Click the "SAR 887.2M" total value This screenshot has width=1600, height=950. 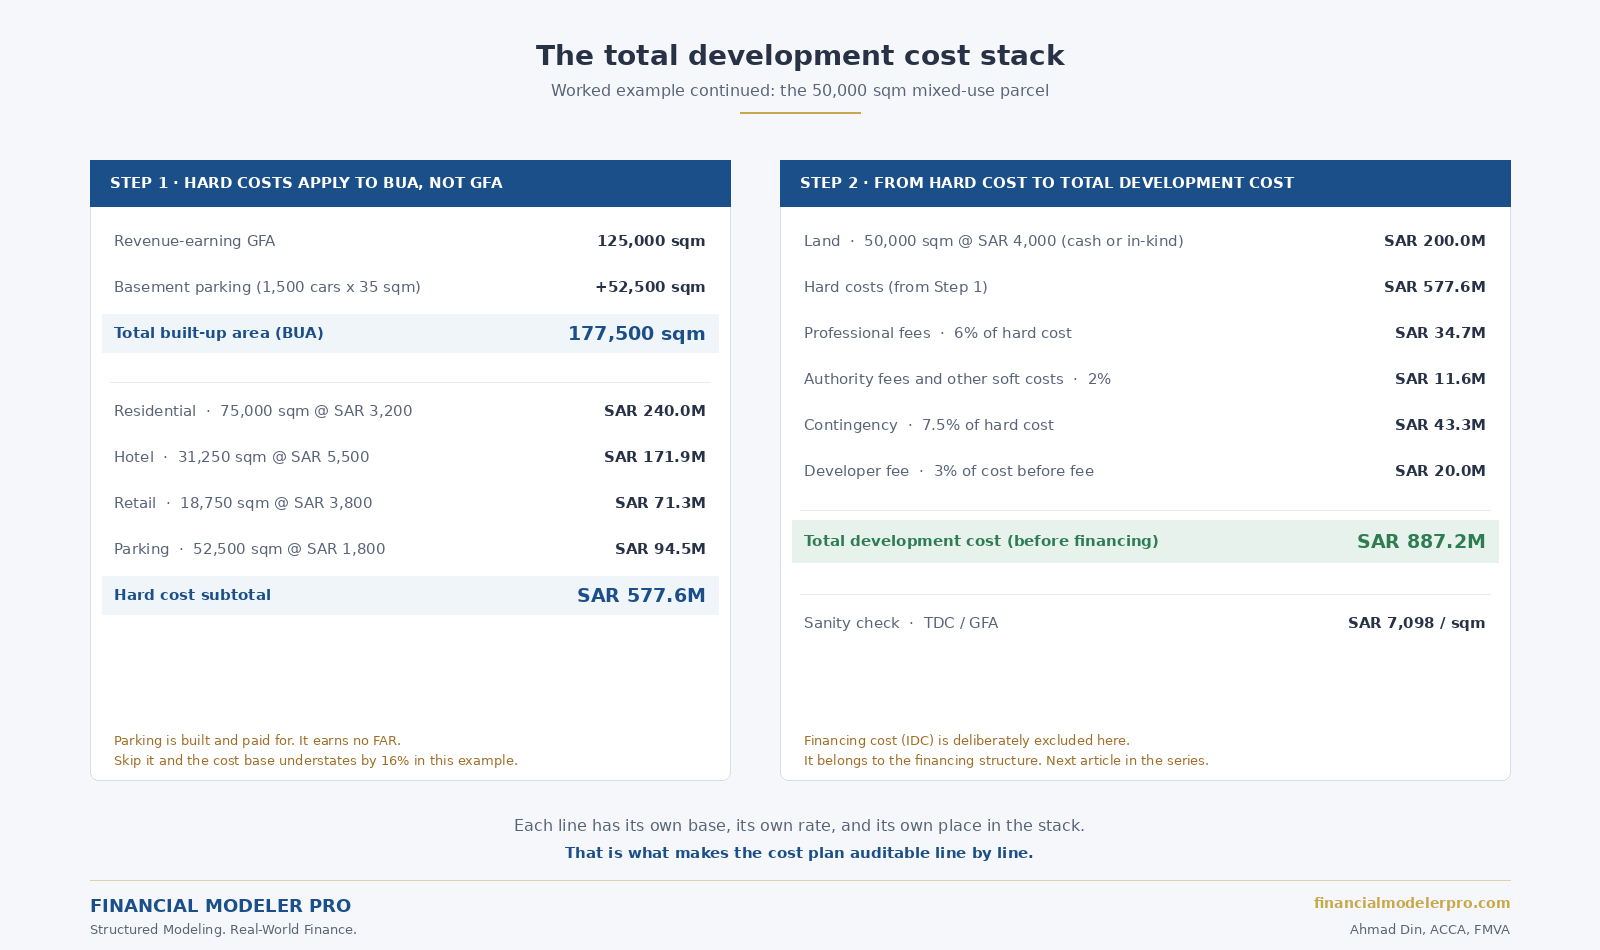point(1421,541)
